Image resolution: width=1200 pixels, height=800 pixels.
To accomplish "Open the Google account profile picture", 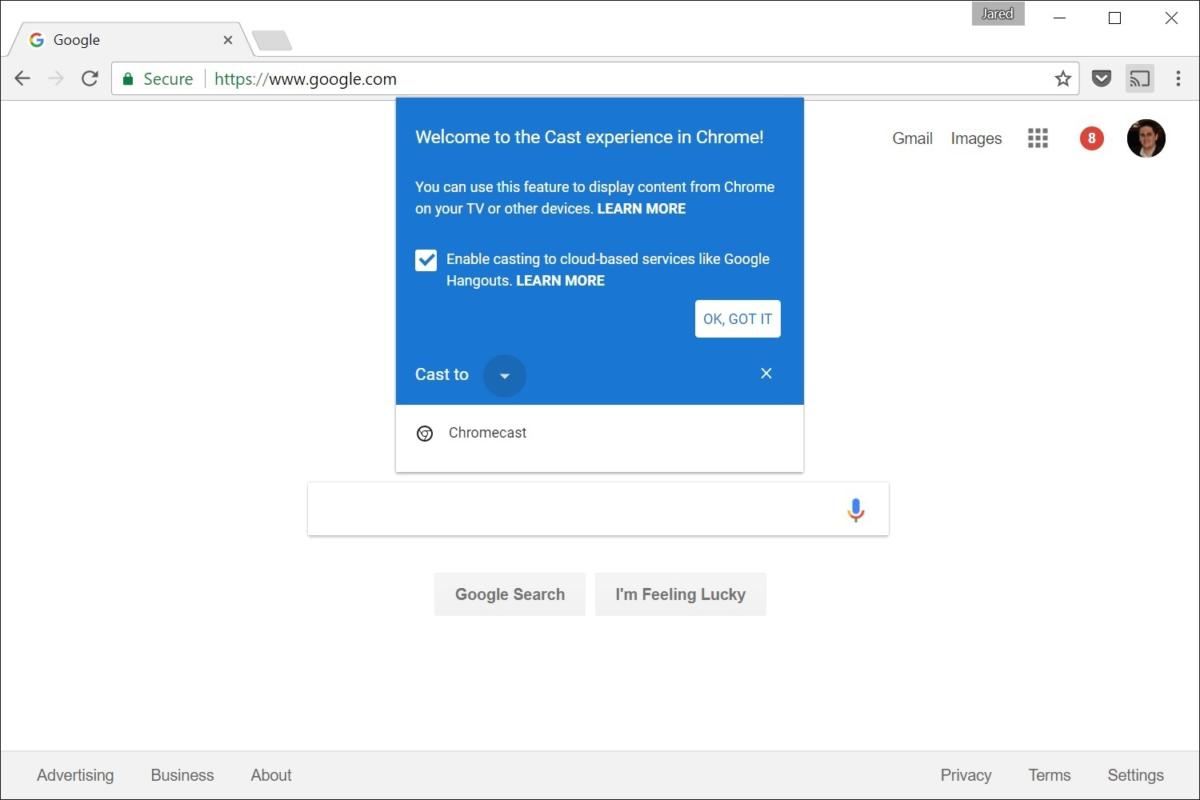I will [x=1146, y=138].
